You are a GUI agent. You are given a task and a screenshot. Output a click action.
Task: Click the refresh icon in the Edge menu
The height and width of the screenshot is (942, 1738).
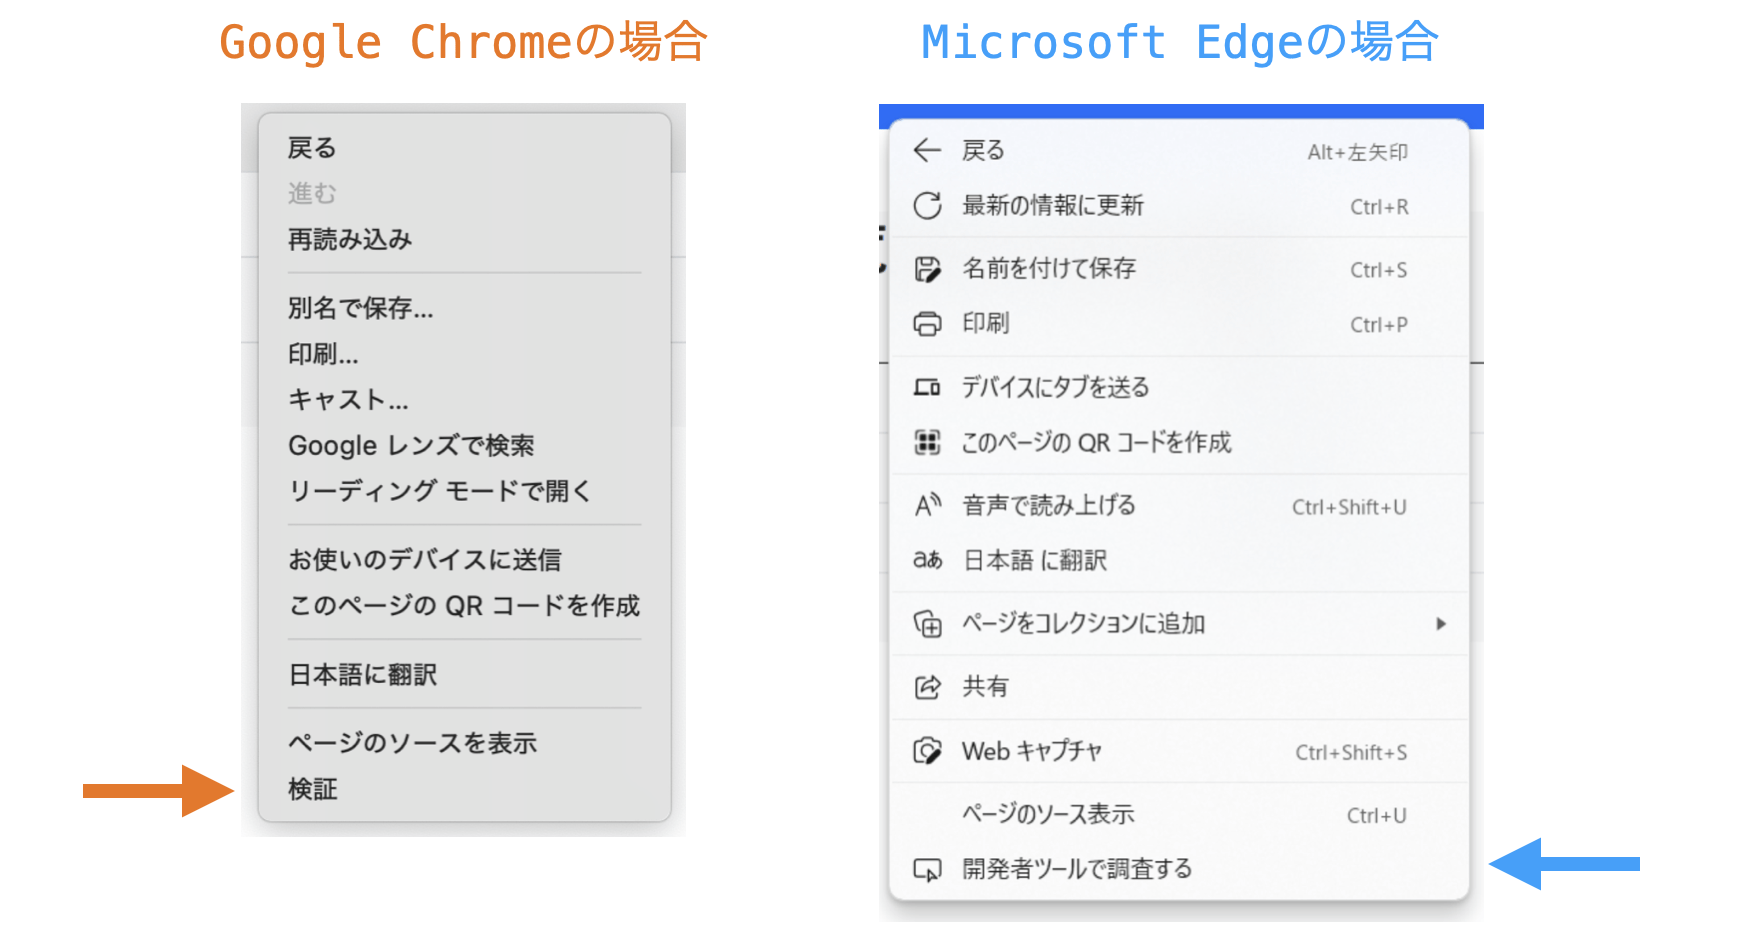927,206
